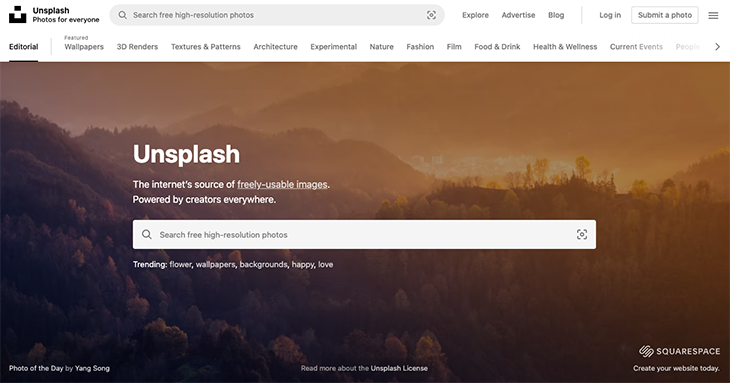Open the Film category
This screenshot has height=383, width=730.
click(454, 47)
